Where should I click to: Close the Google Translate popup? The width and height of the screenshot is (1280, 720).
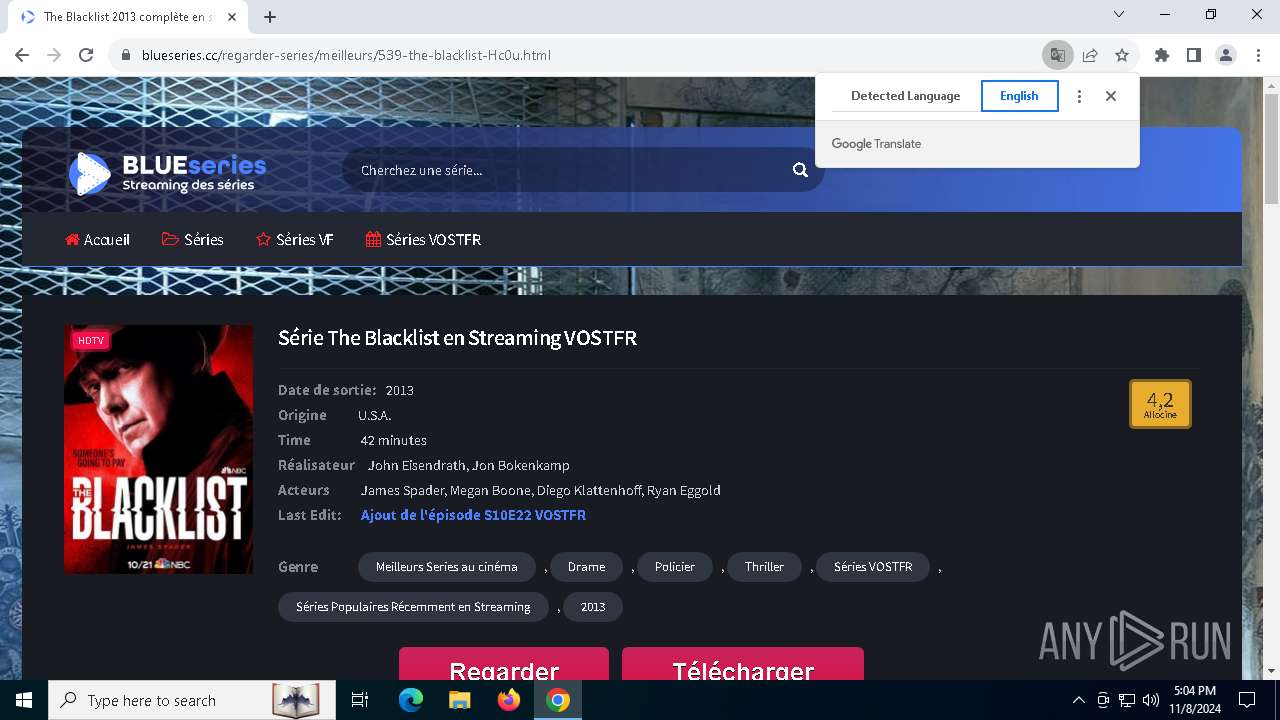(x=1111, y=96)
